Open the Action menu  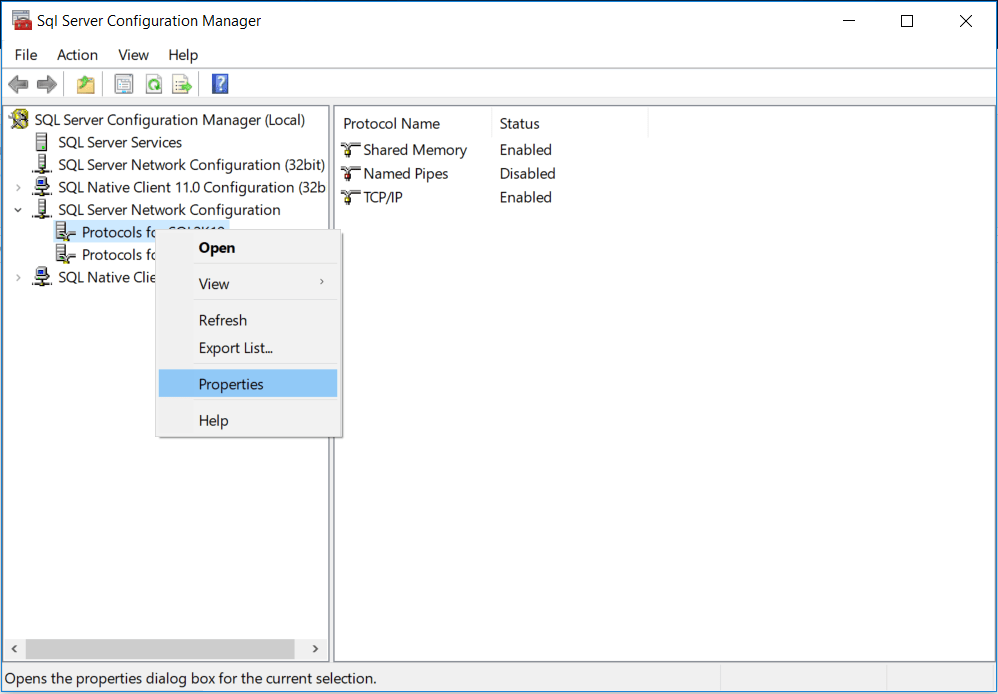77,55
